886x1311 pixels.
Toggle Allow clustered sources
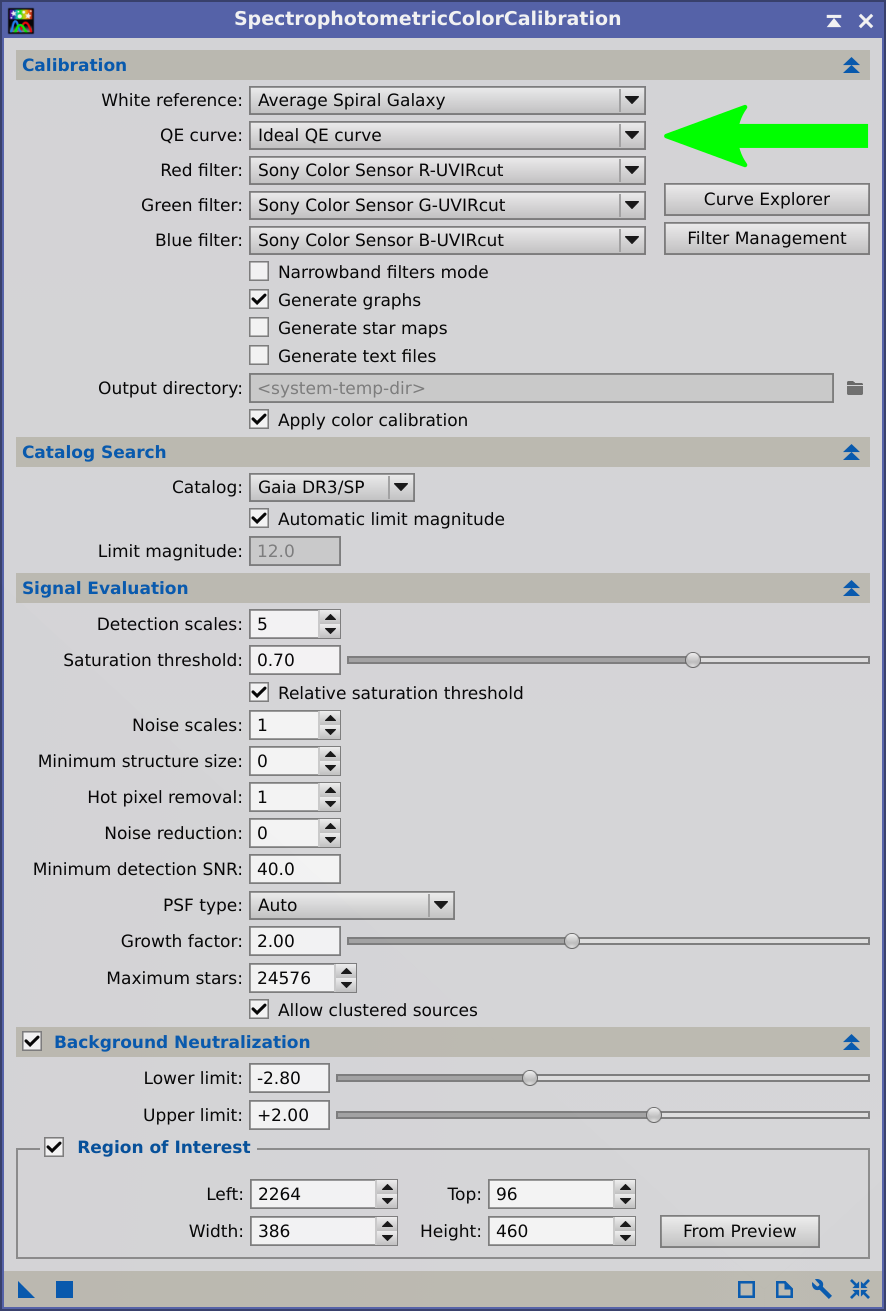(x=259, y=1010)
